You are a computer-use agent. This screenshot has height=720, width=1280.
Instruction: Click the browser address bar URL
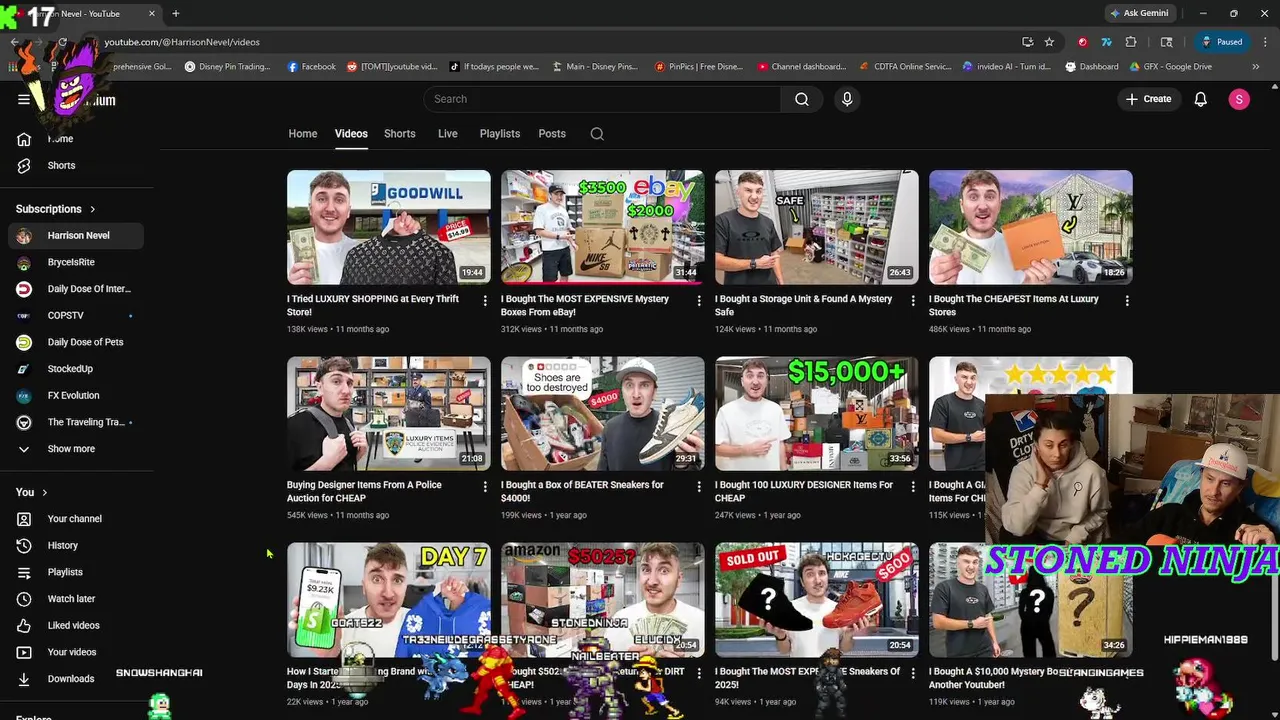pyautogui.click(x=182, y=42)
